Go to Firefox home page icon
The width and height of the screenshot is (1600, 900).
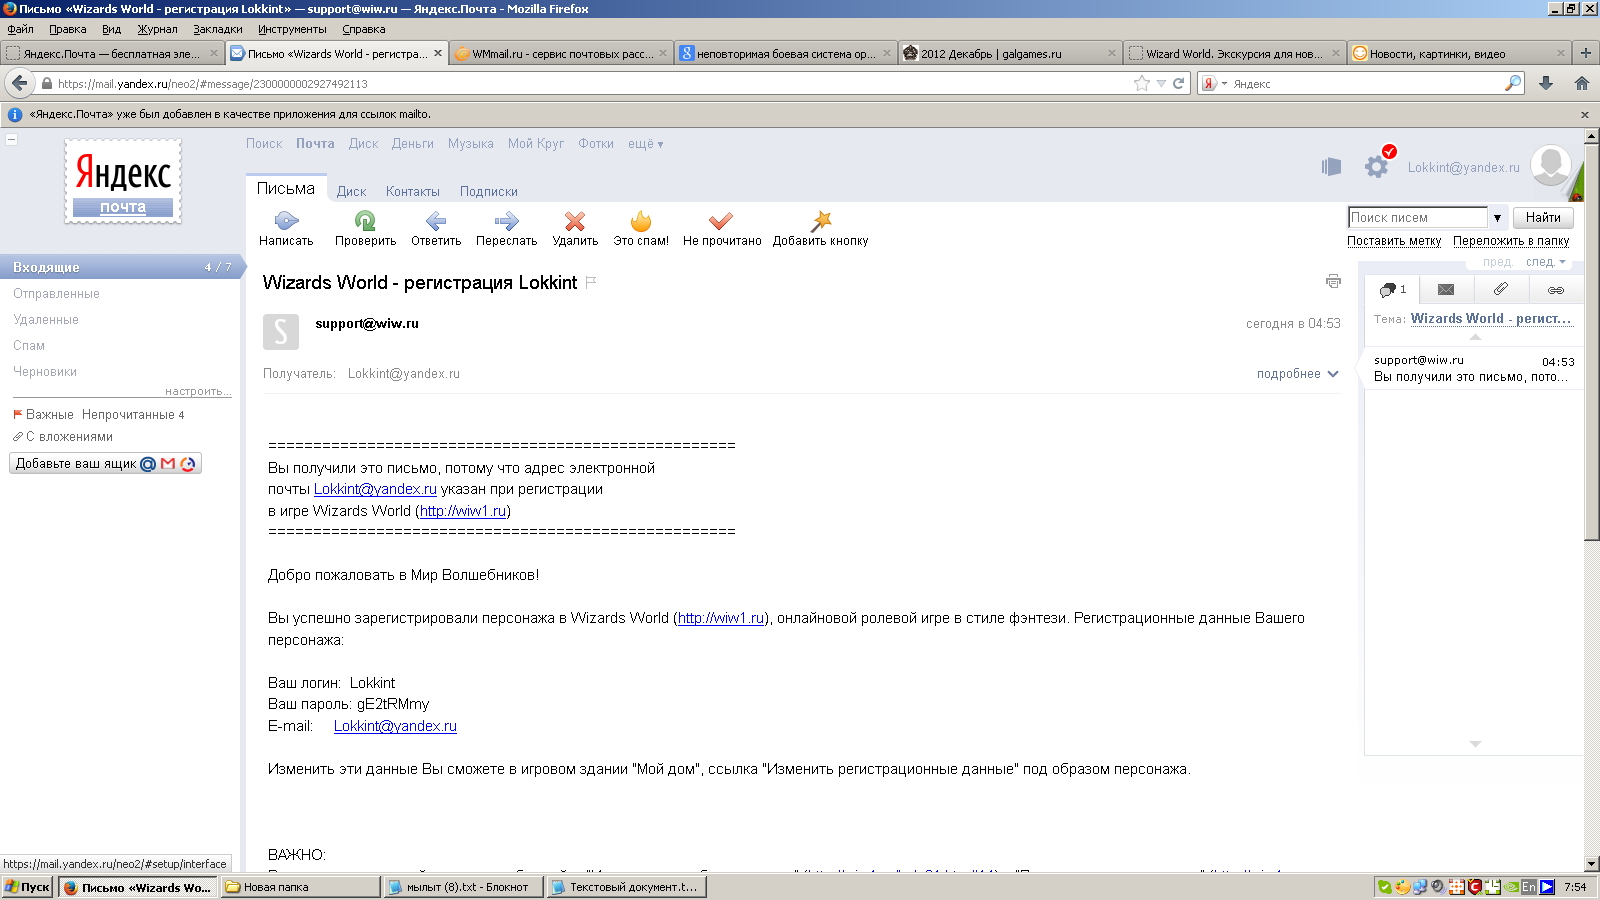(x=1581, y=83)
